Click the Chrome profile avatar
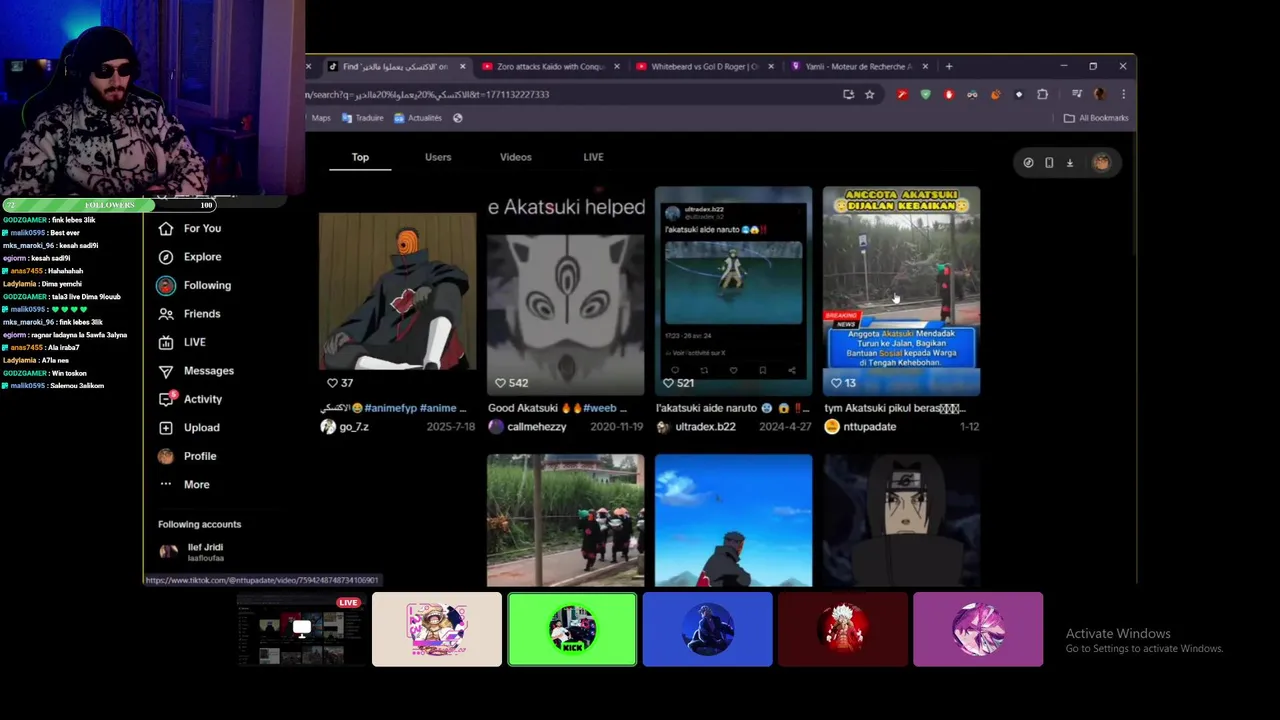Screen dimensions: 1280x720 (x=1100, y=94)
